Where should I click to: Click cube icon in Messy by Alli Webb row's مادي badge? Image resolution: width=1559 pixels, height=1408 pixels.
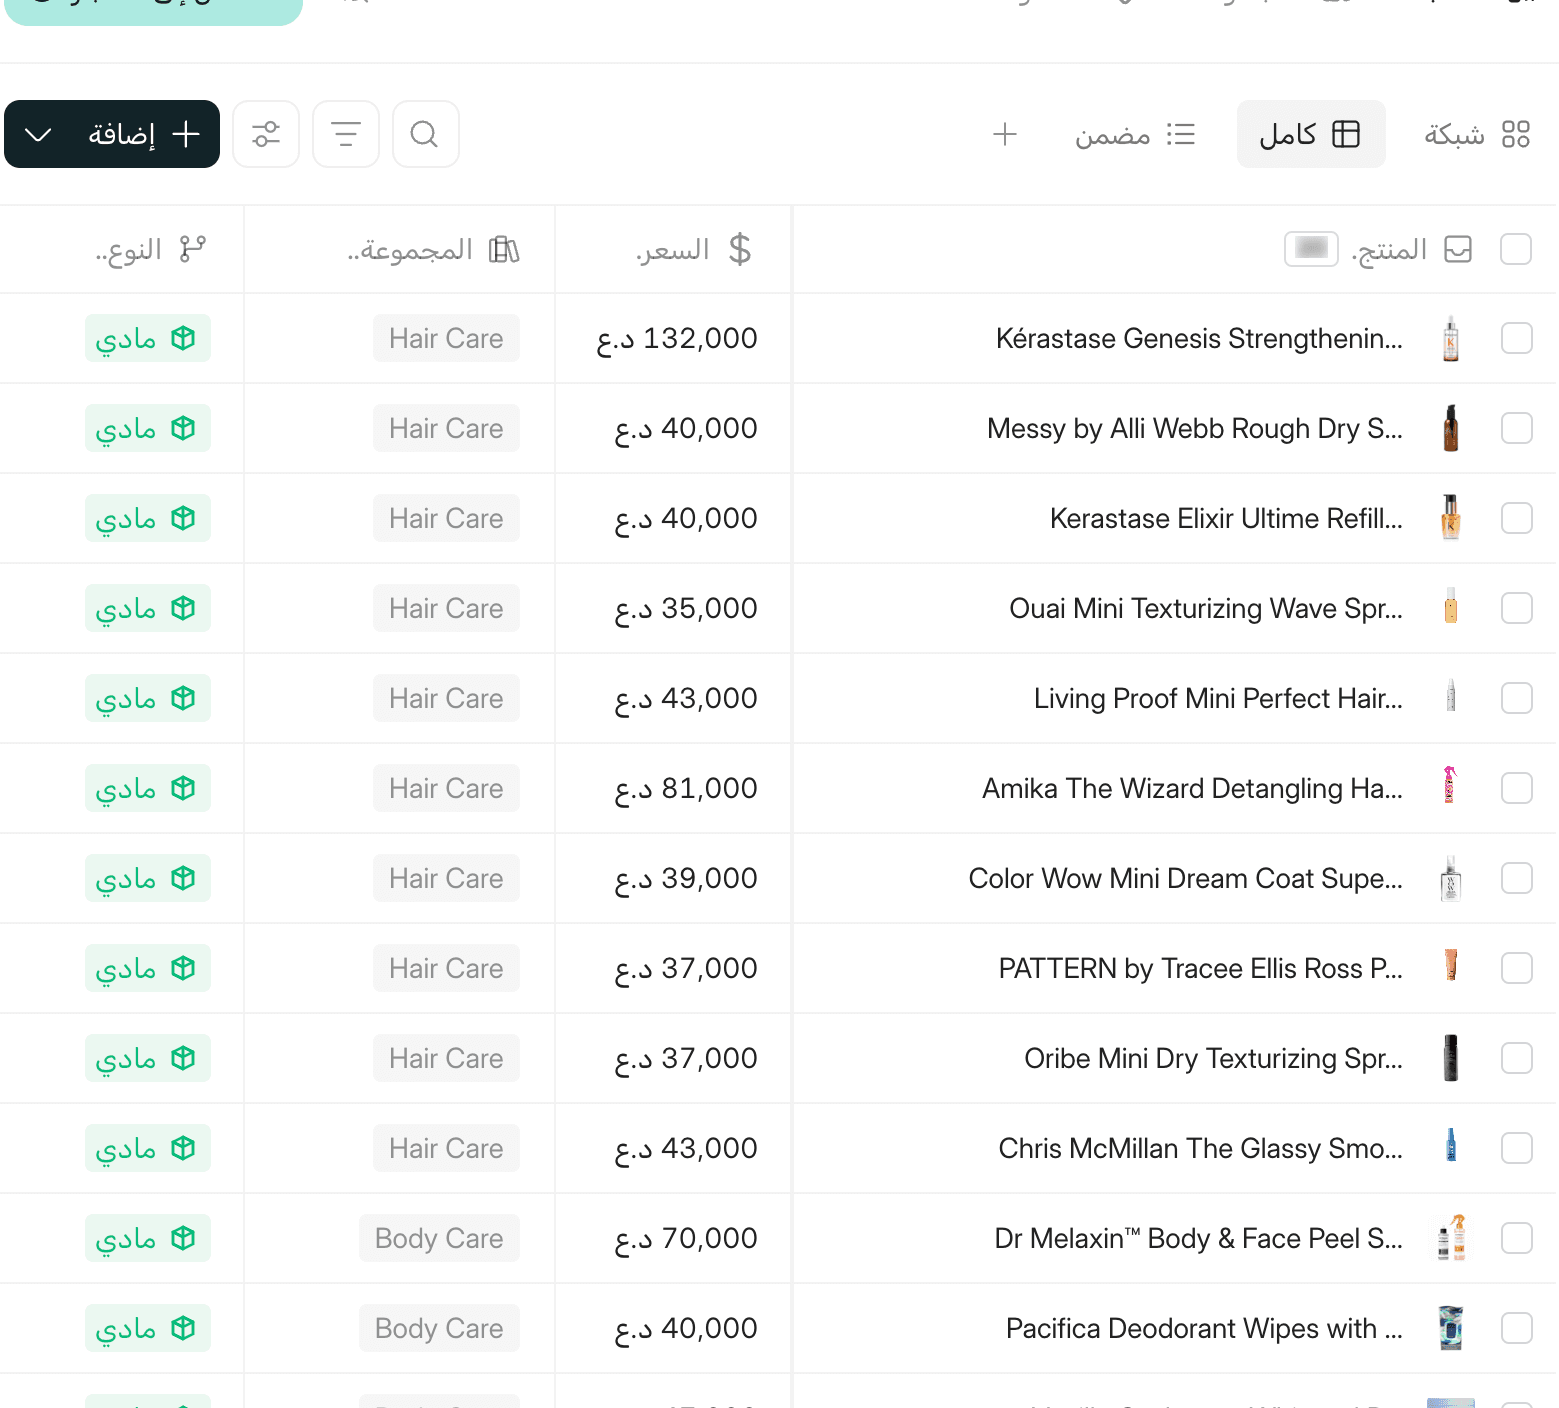(x=183, y=428)
